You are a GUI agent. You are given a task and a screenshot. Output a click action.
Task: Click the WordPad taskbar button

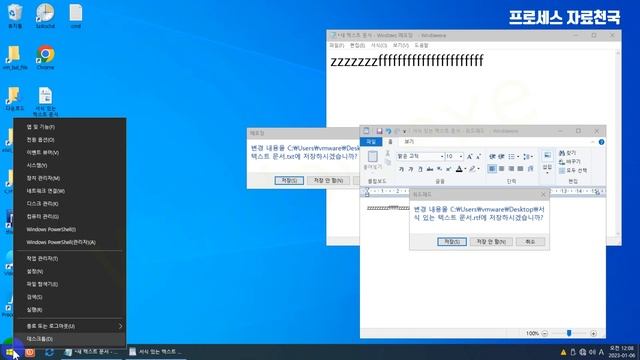pos(155,352)
